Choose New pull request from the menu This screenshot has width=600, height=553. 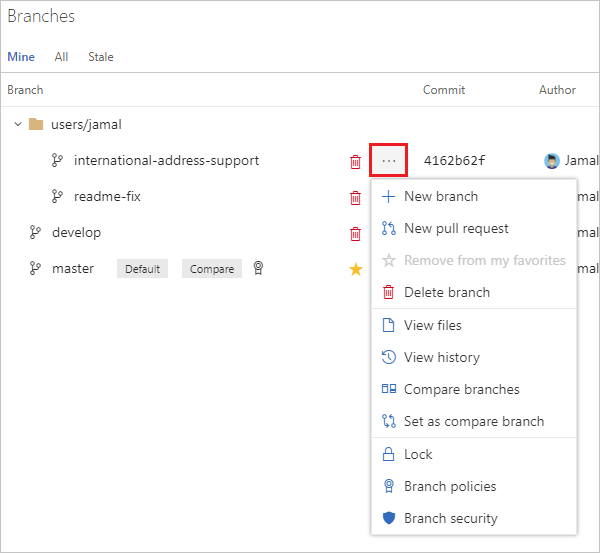pyautogui.click(x=474, y=228)
